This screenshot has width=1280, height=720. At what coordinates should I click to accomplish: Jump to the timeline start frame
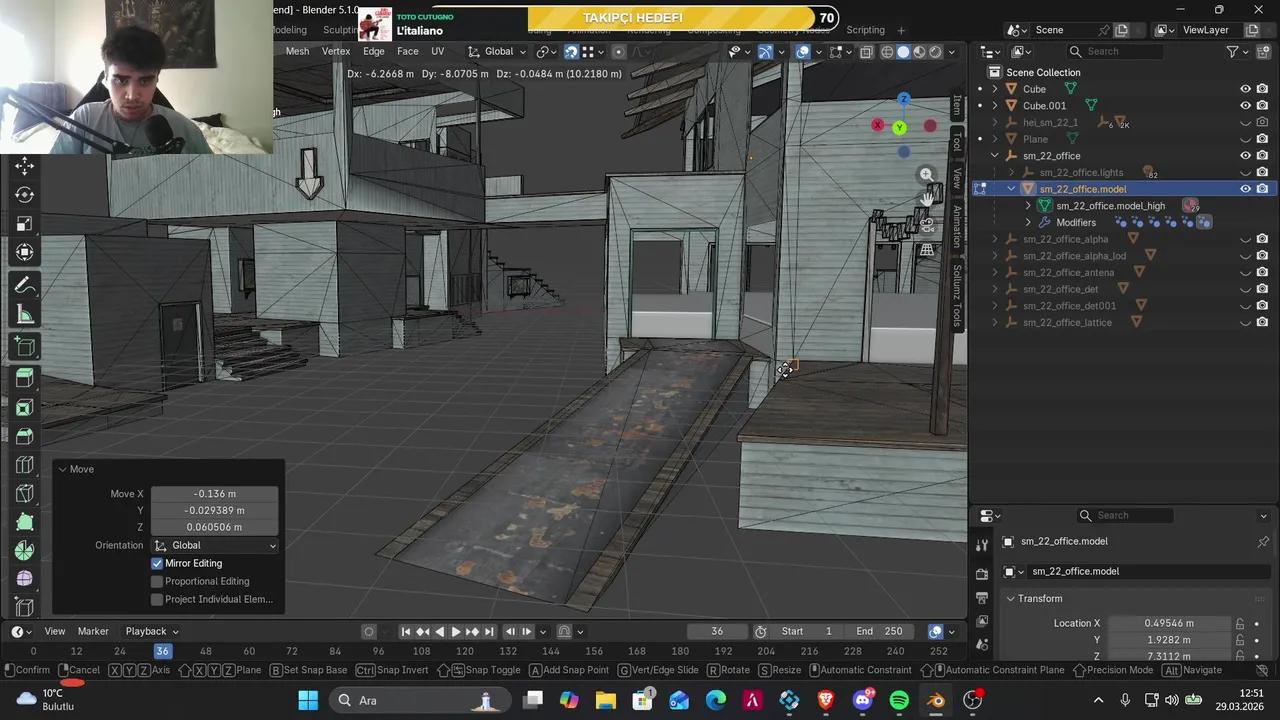406,631
